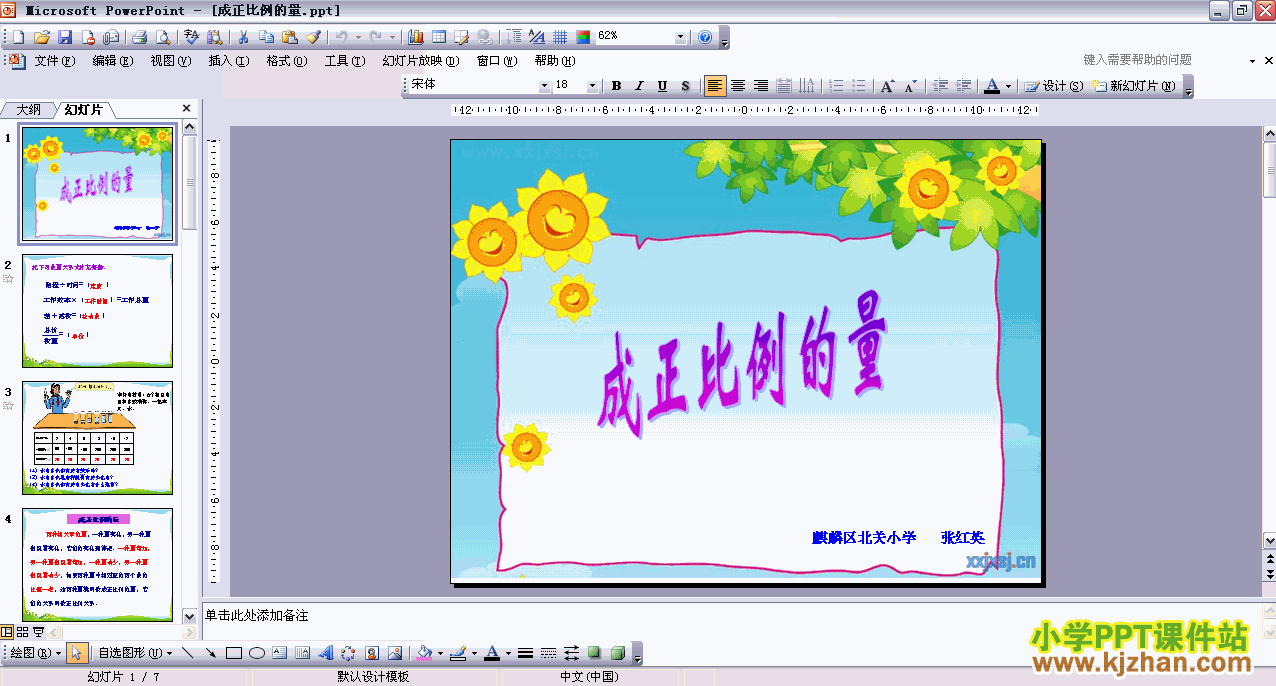The height and width of the screenshot is (686, 1276).
Task: Toggle the color/grayscale view button
Action: click(x=583, y=37)
